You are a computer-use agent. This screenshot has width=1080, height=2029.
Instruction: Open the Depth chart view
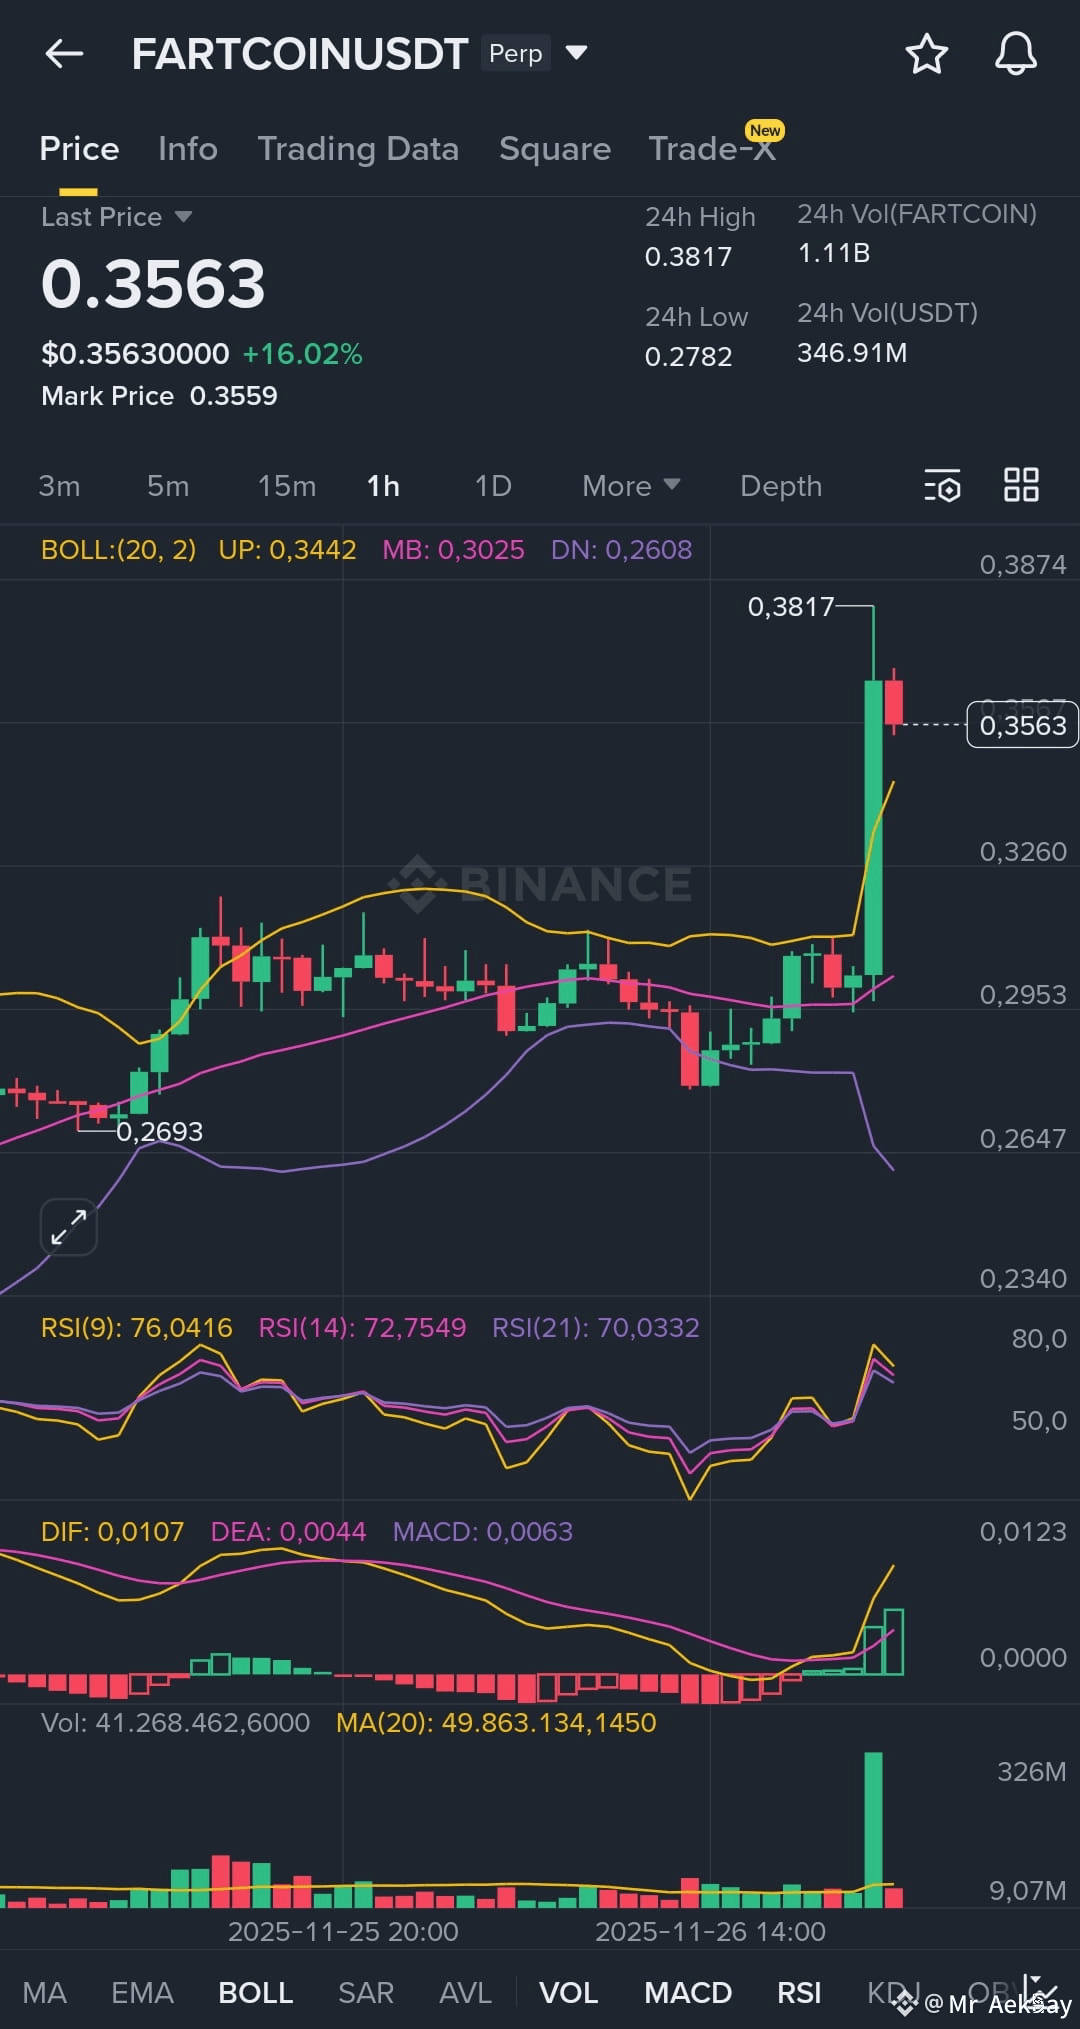tap(781, 486)
